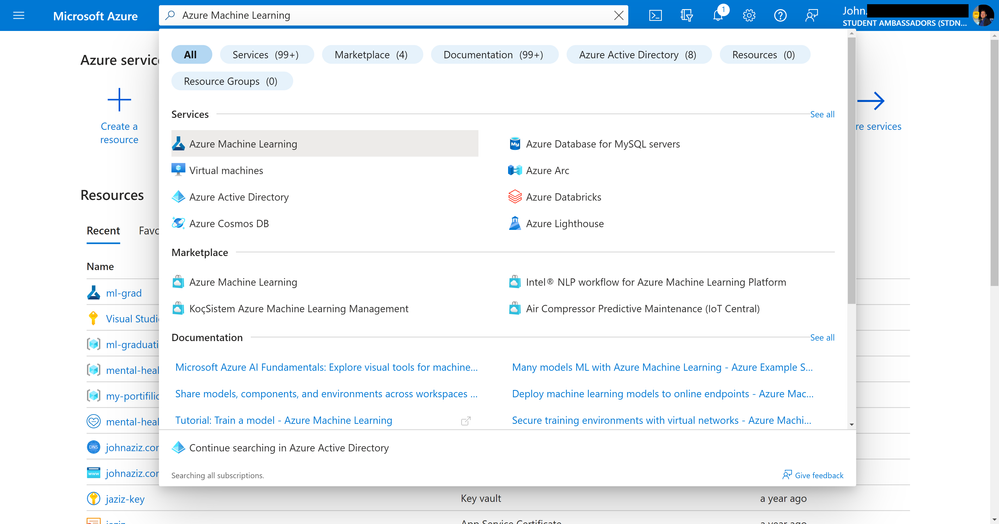Open the hamburger portal menu
Screen dimensions: 999x524
click(x=18, y=15)
